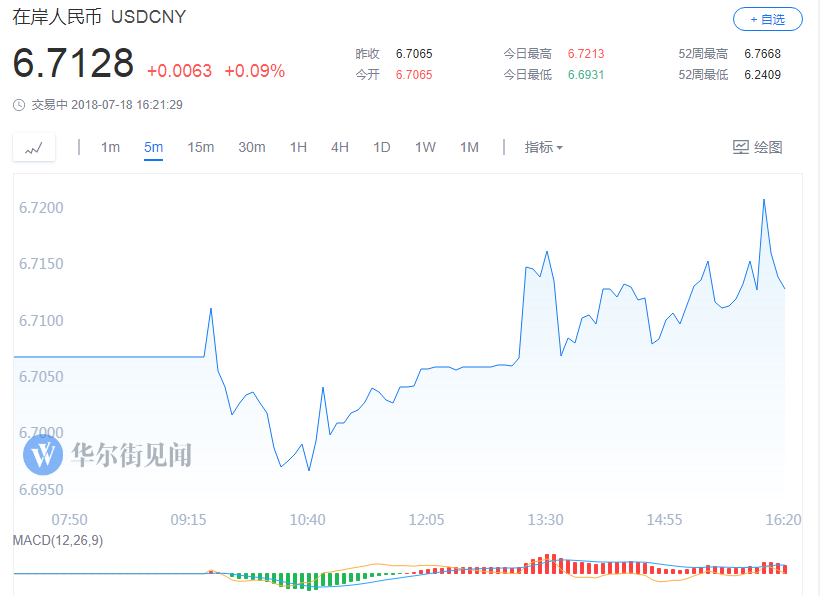Screen dimensions: 820x596
Task: Click the 绘图 drawing tool icon
Action: click(741, 147)
